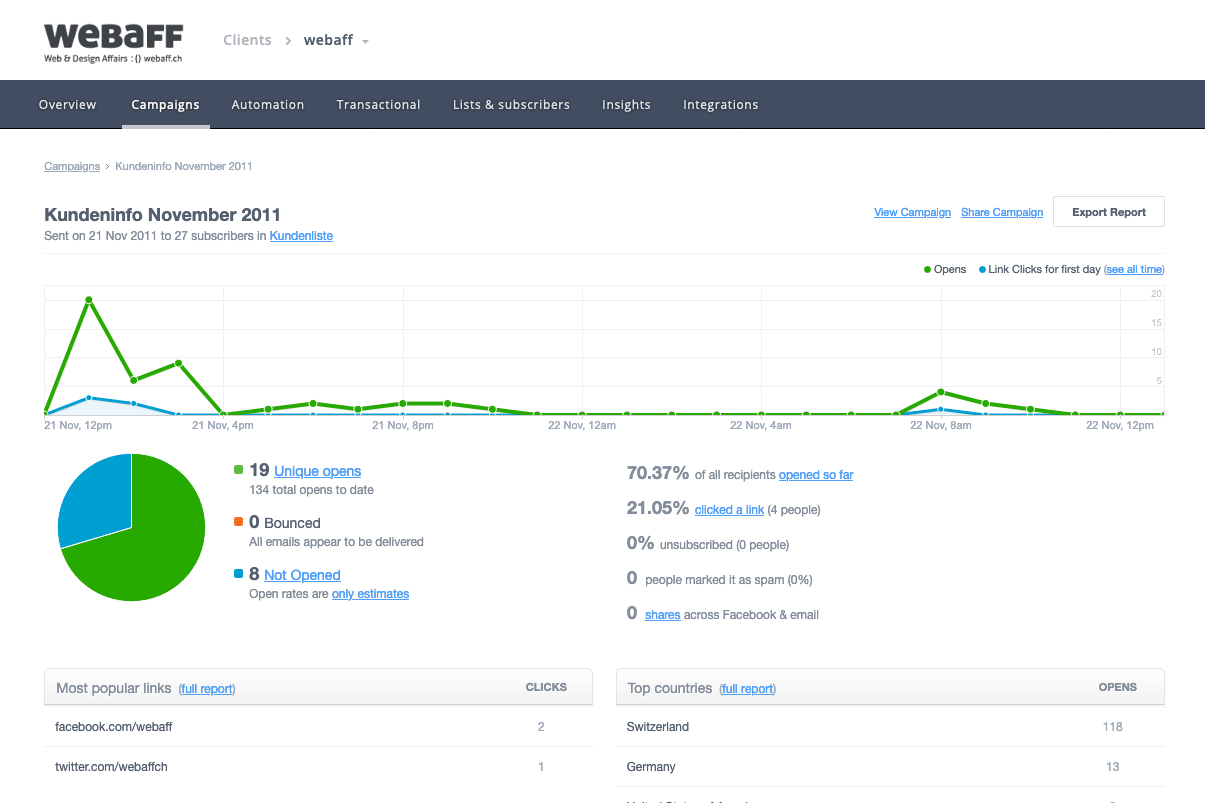Click the peak opens point on the chart

tap(89, 300)
